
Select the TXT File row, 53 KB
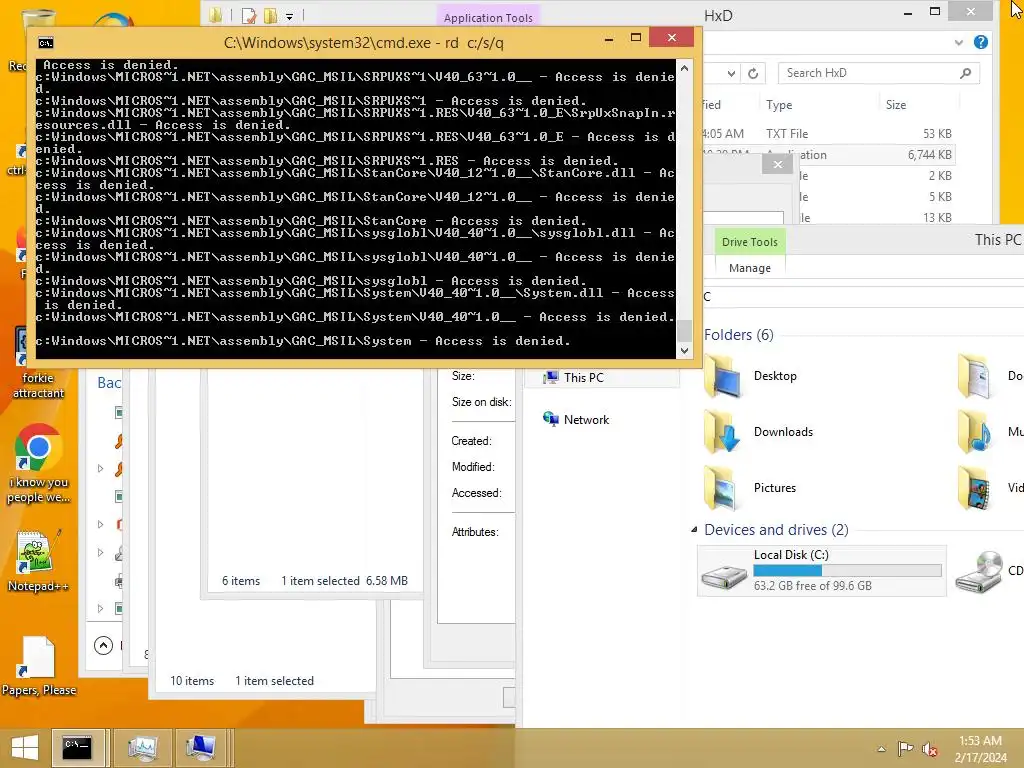[828, 134]
